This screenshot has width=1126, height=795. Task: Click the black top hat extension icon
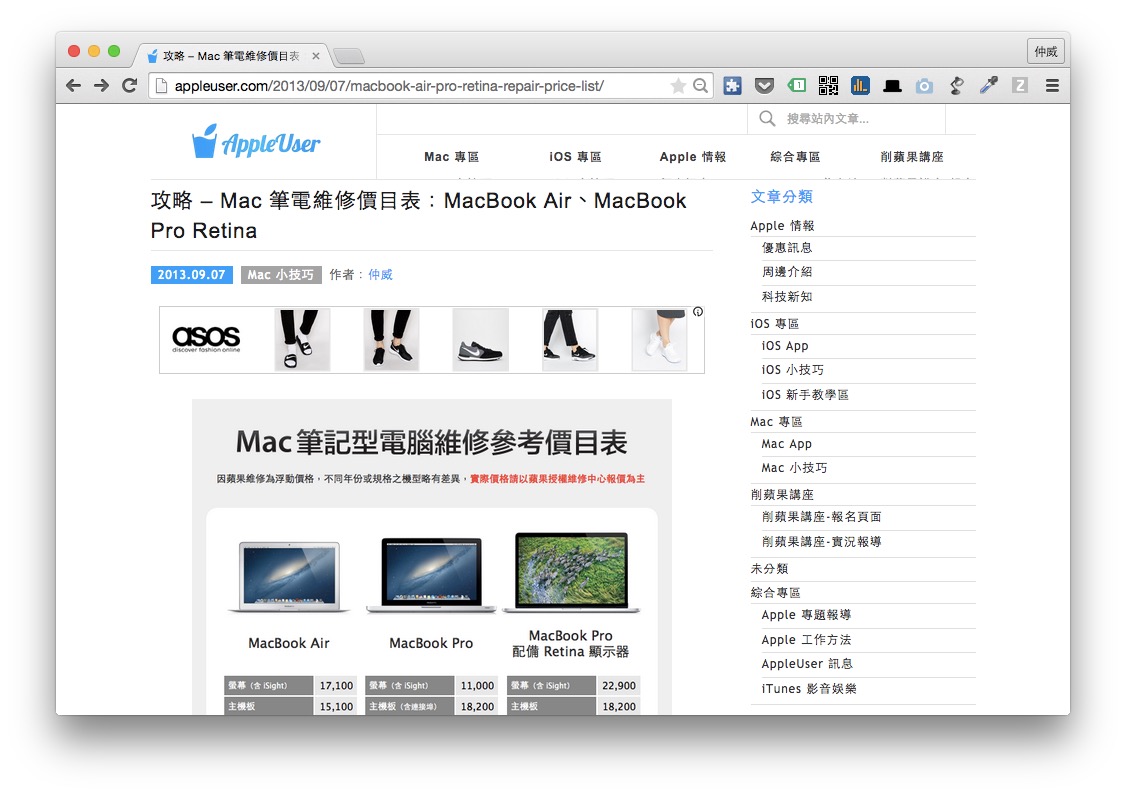[892, 86]
